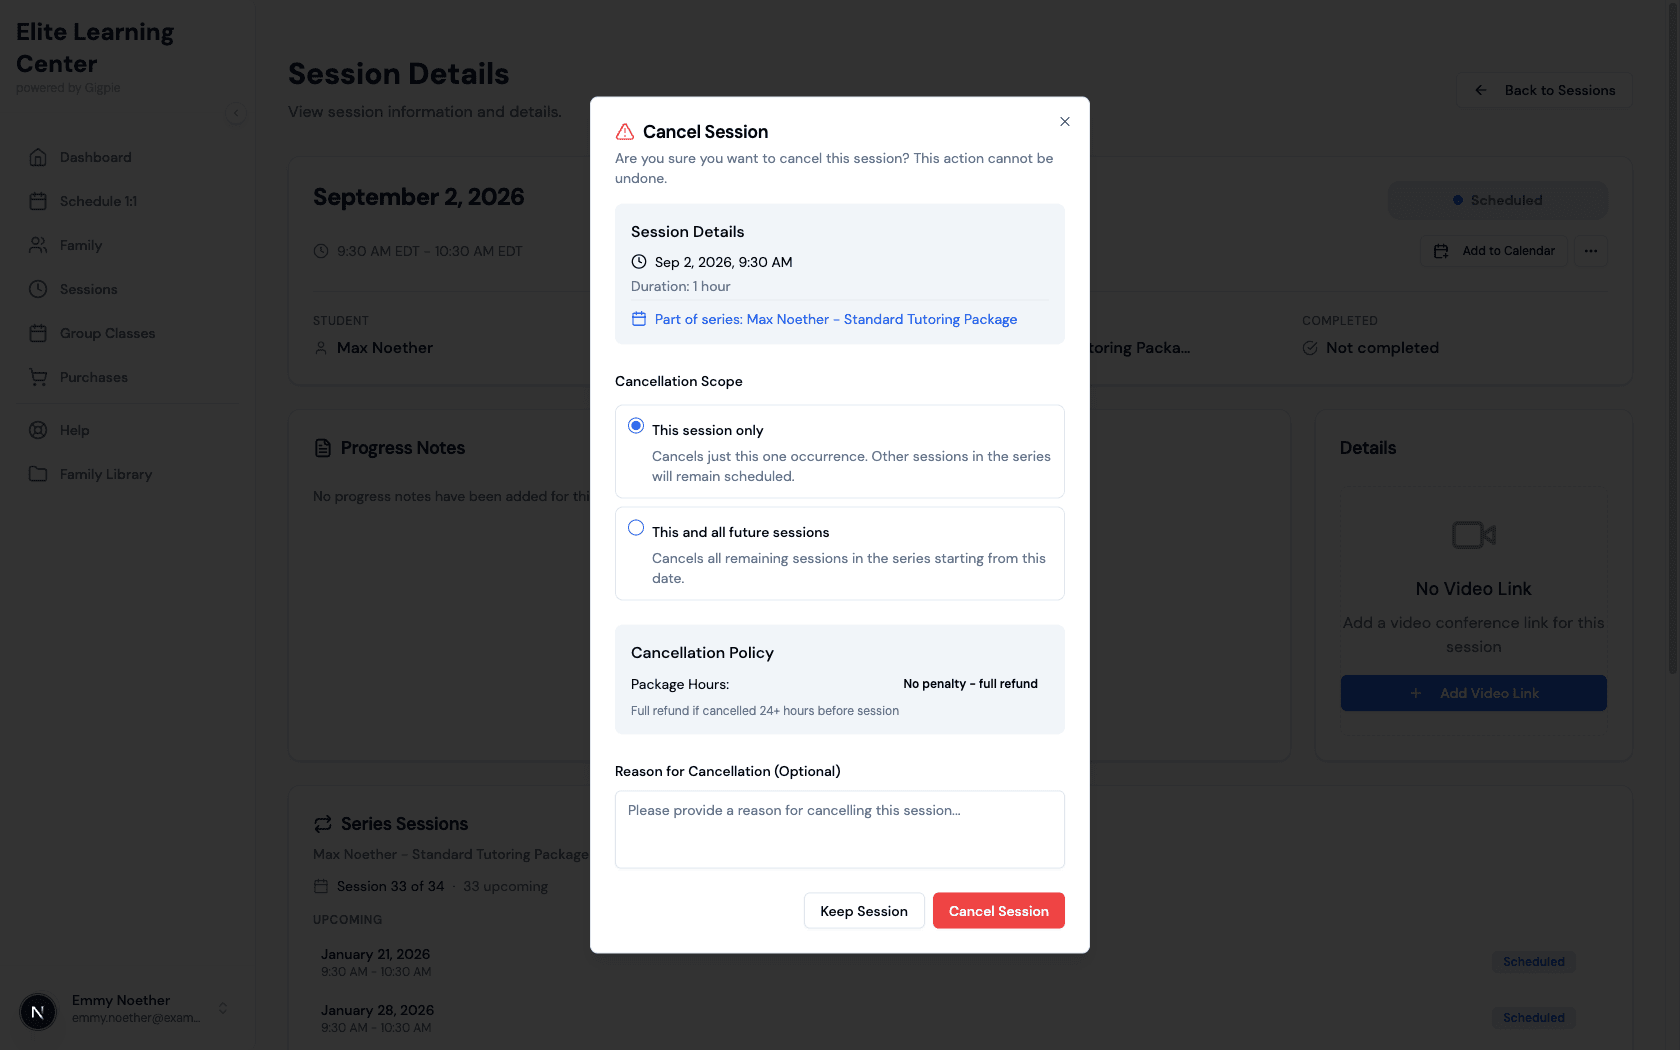Viewport: 1680px width, 1050px height.
Task: Click the Help lifebuoy icon
Action: [x=38, y=430]
